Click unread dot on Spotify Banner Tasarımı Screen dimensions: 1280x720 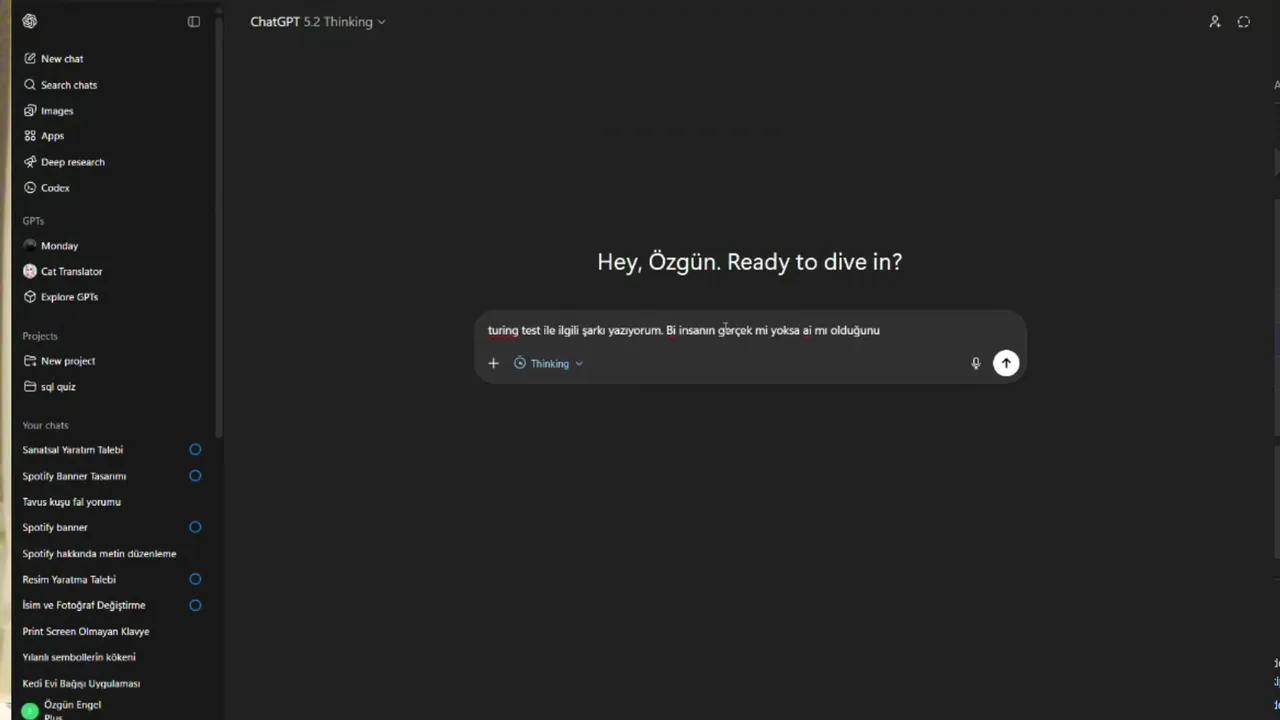tap(195, 476)
